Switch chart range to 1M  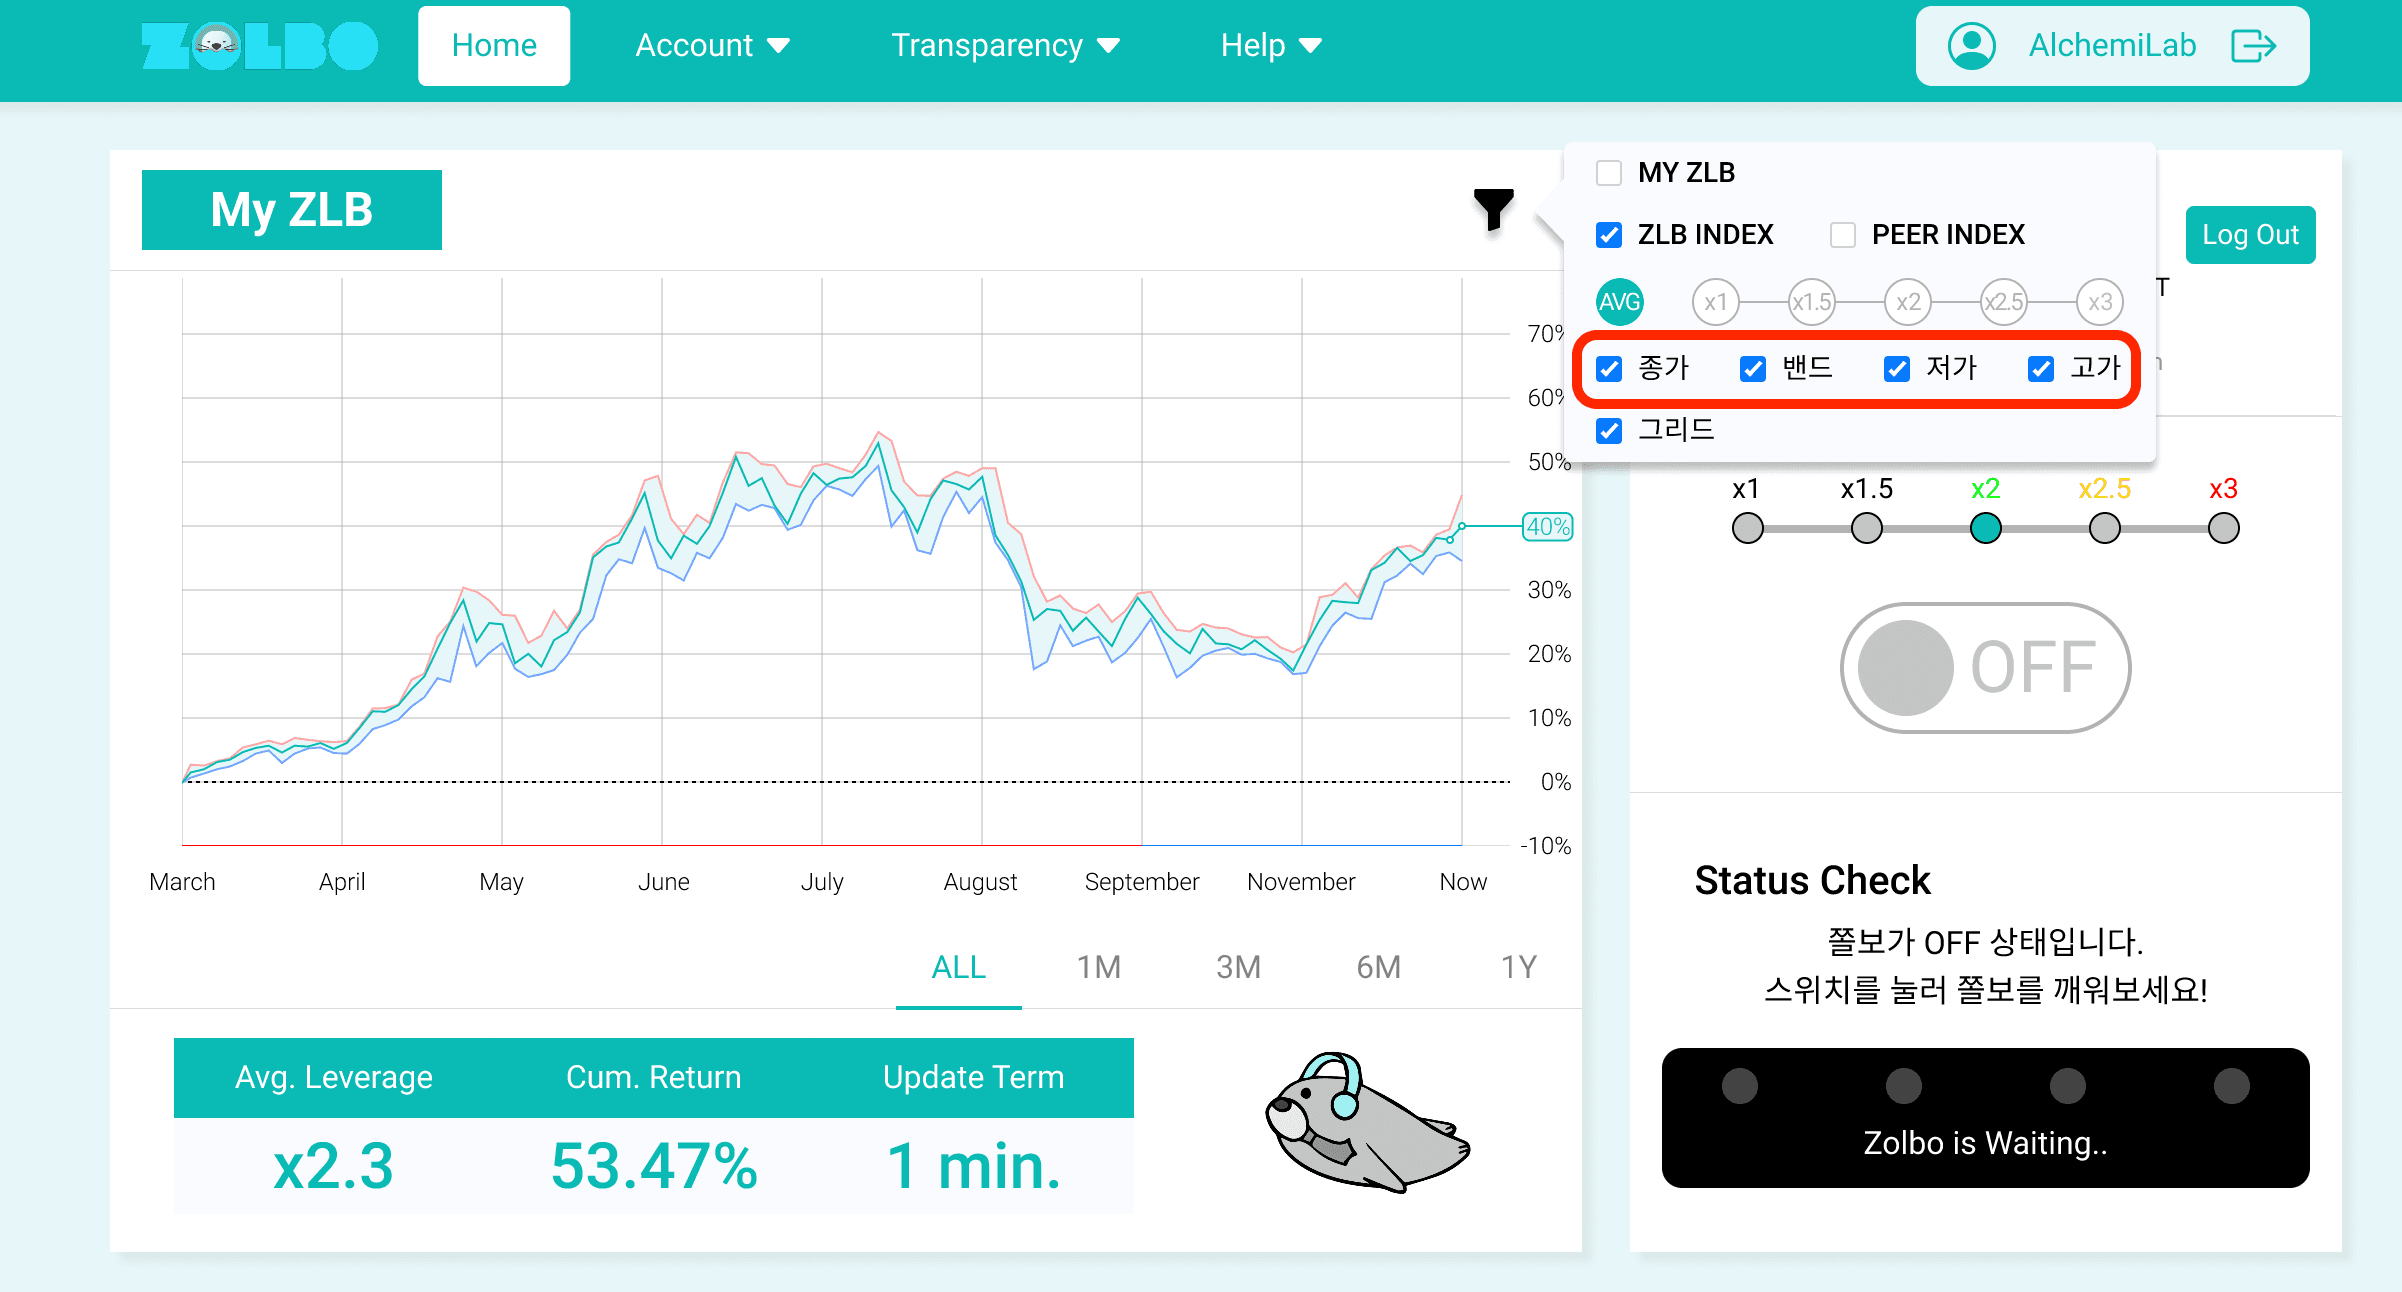[1098, 968]
